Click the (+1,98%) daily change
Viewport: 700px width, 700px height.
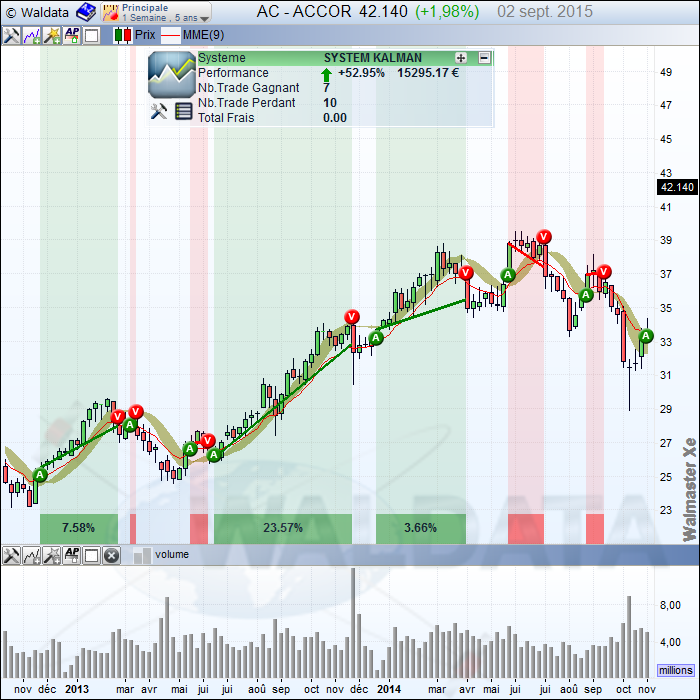(x=447, y=12)
